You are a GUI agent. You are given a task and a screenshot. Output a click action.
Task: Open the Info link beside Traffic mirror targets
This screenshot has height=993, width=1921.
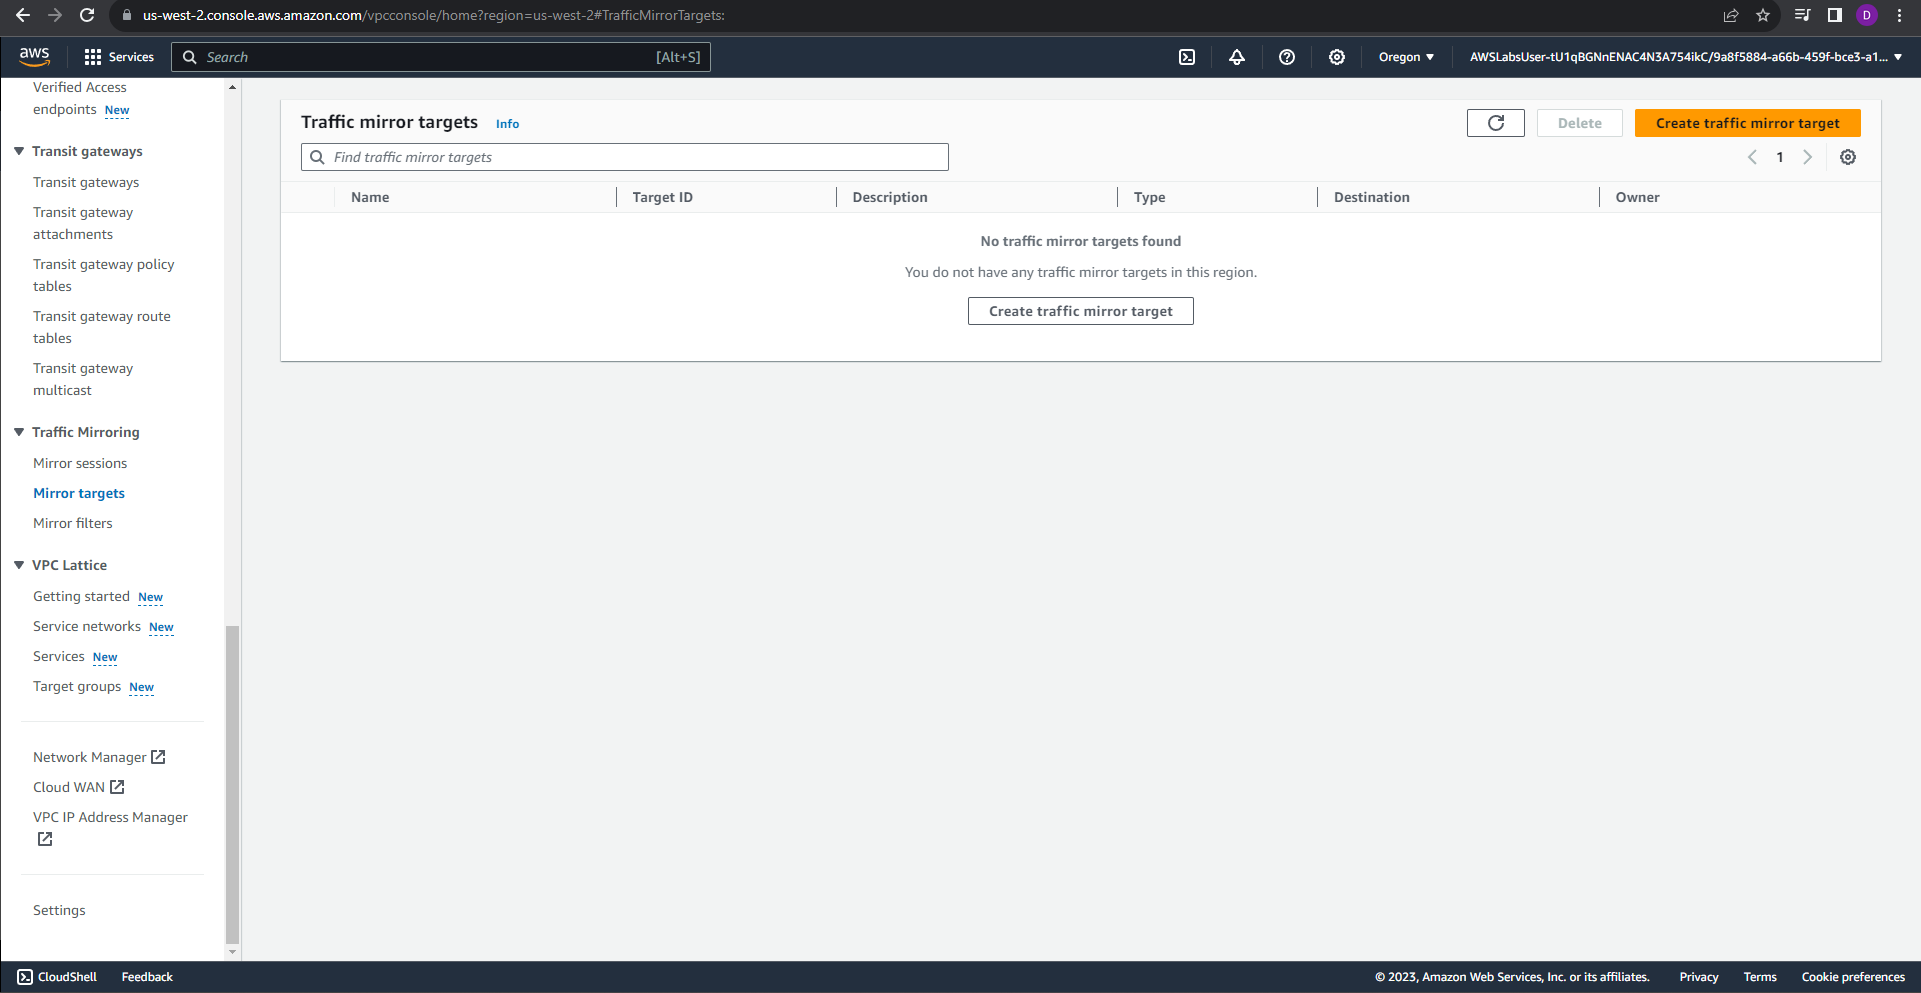[x=507, y=123]
